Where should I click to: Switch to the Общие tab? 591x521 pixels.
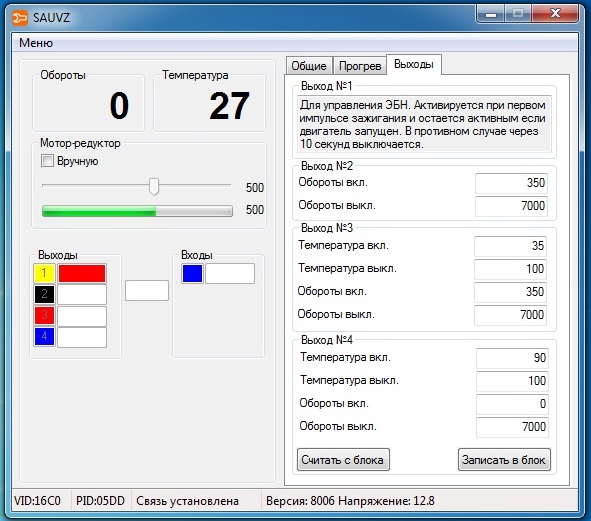point(309,66)
